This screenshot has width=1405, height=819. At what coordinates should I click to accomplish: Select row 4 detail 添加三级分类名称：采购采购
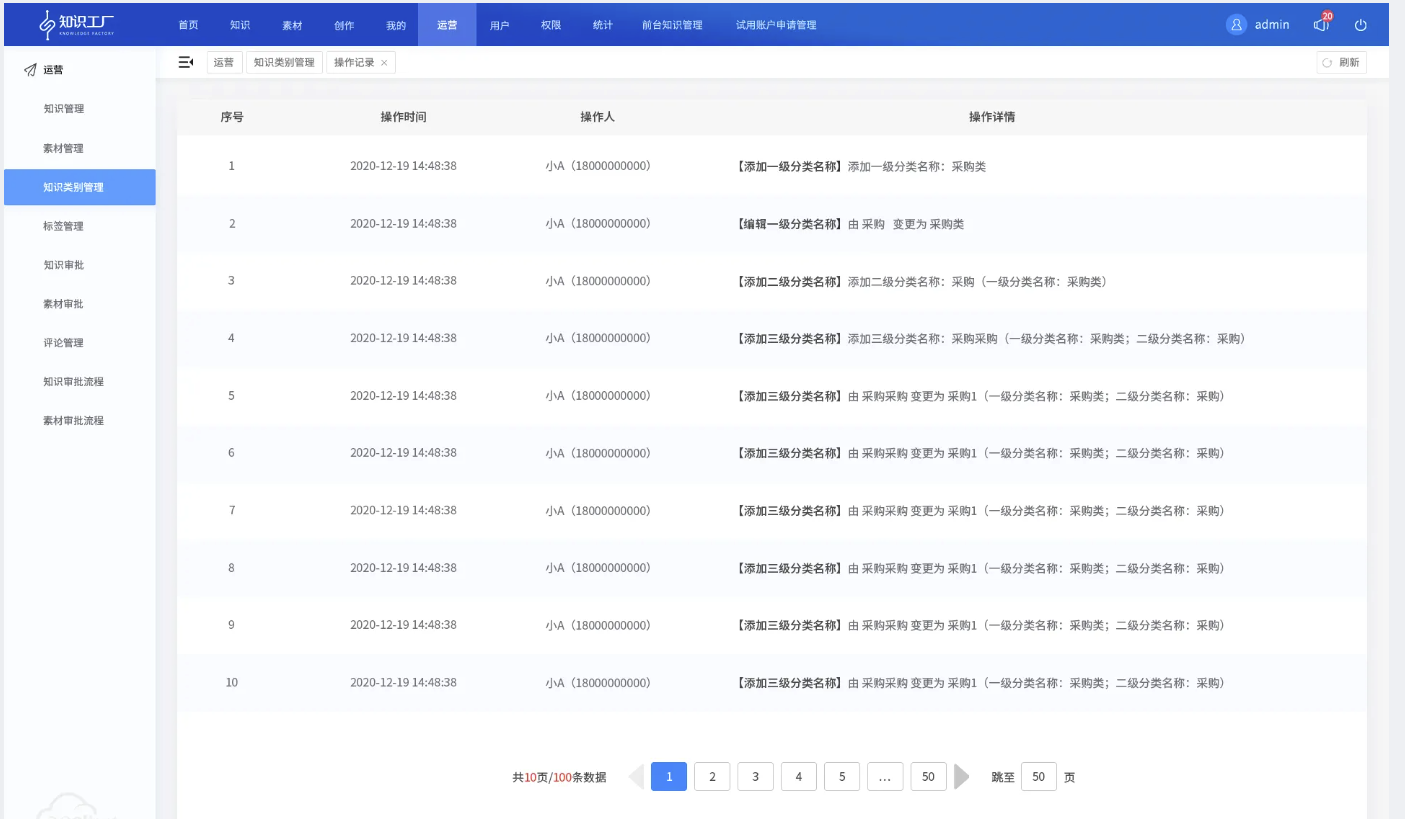pos(990,339)
